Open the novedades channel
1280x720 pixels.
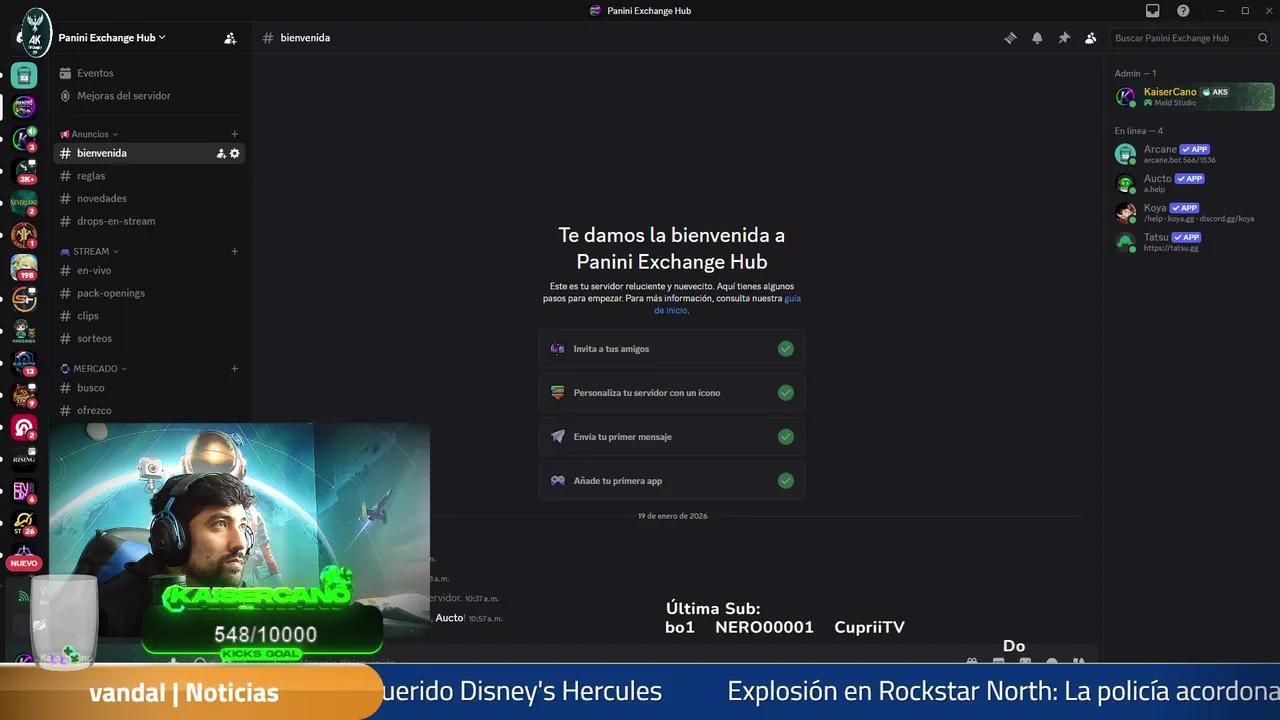(x=149, y=198)
